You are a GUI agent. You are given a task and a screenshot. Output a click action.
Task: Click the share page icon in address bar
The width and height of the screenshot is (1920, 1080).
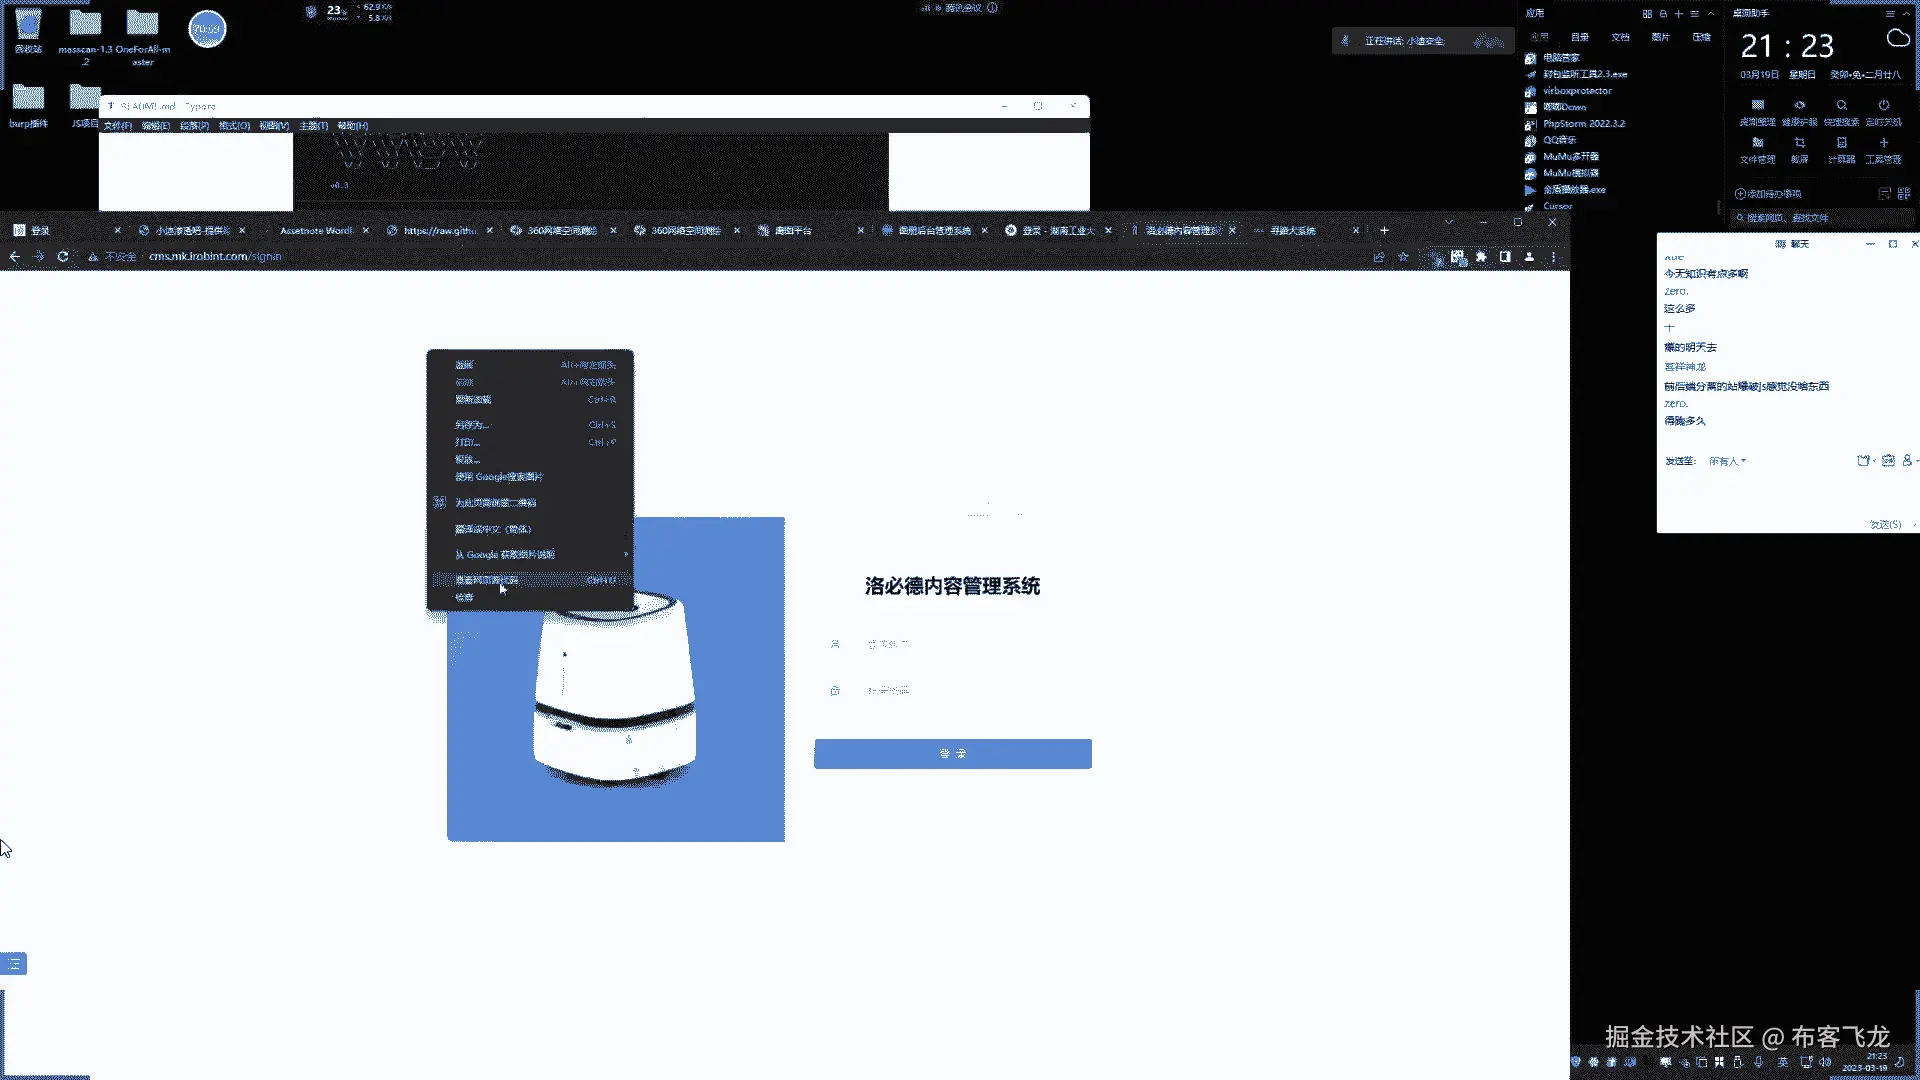point(1379,257)
